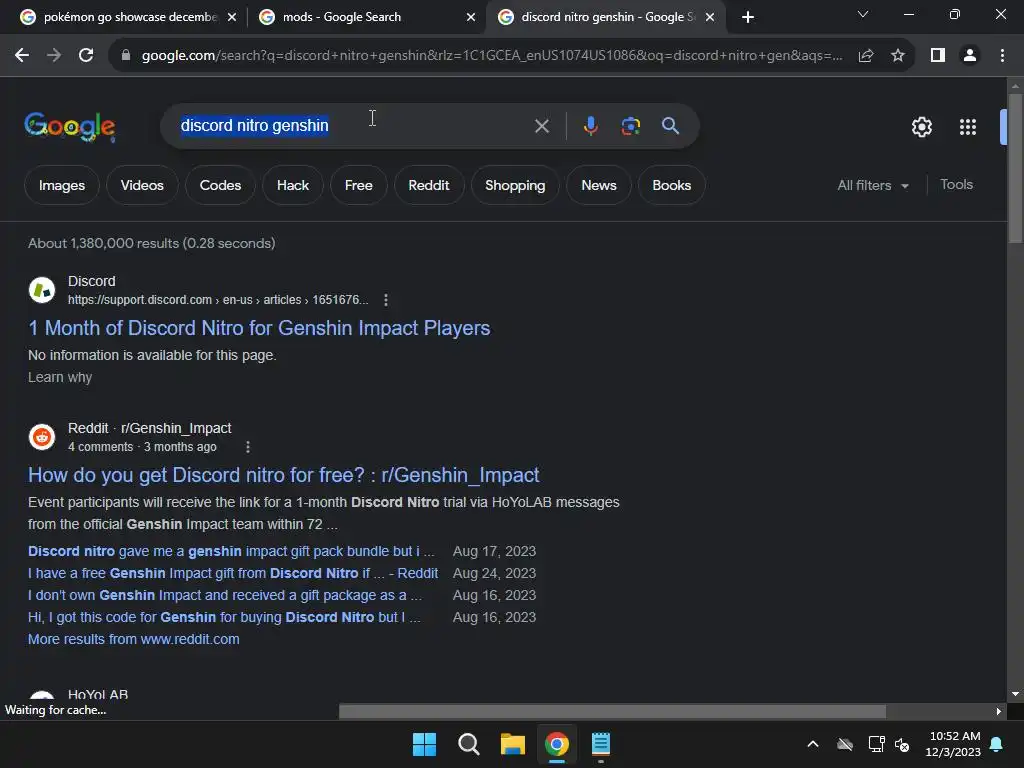Open File Explorer from taskbar
Screen dimensions: 1024x768
[x=513, y=744]
